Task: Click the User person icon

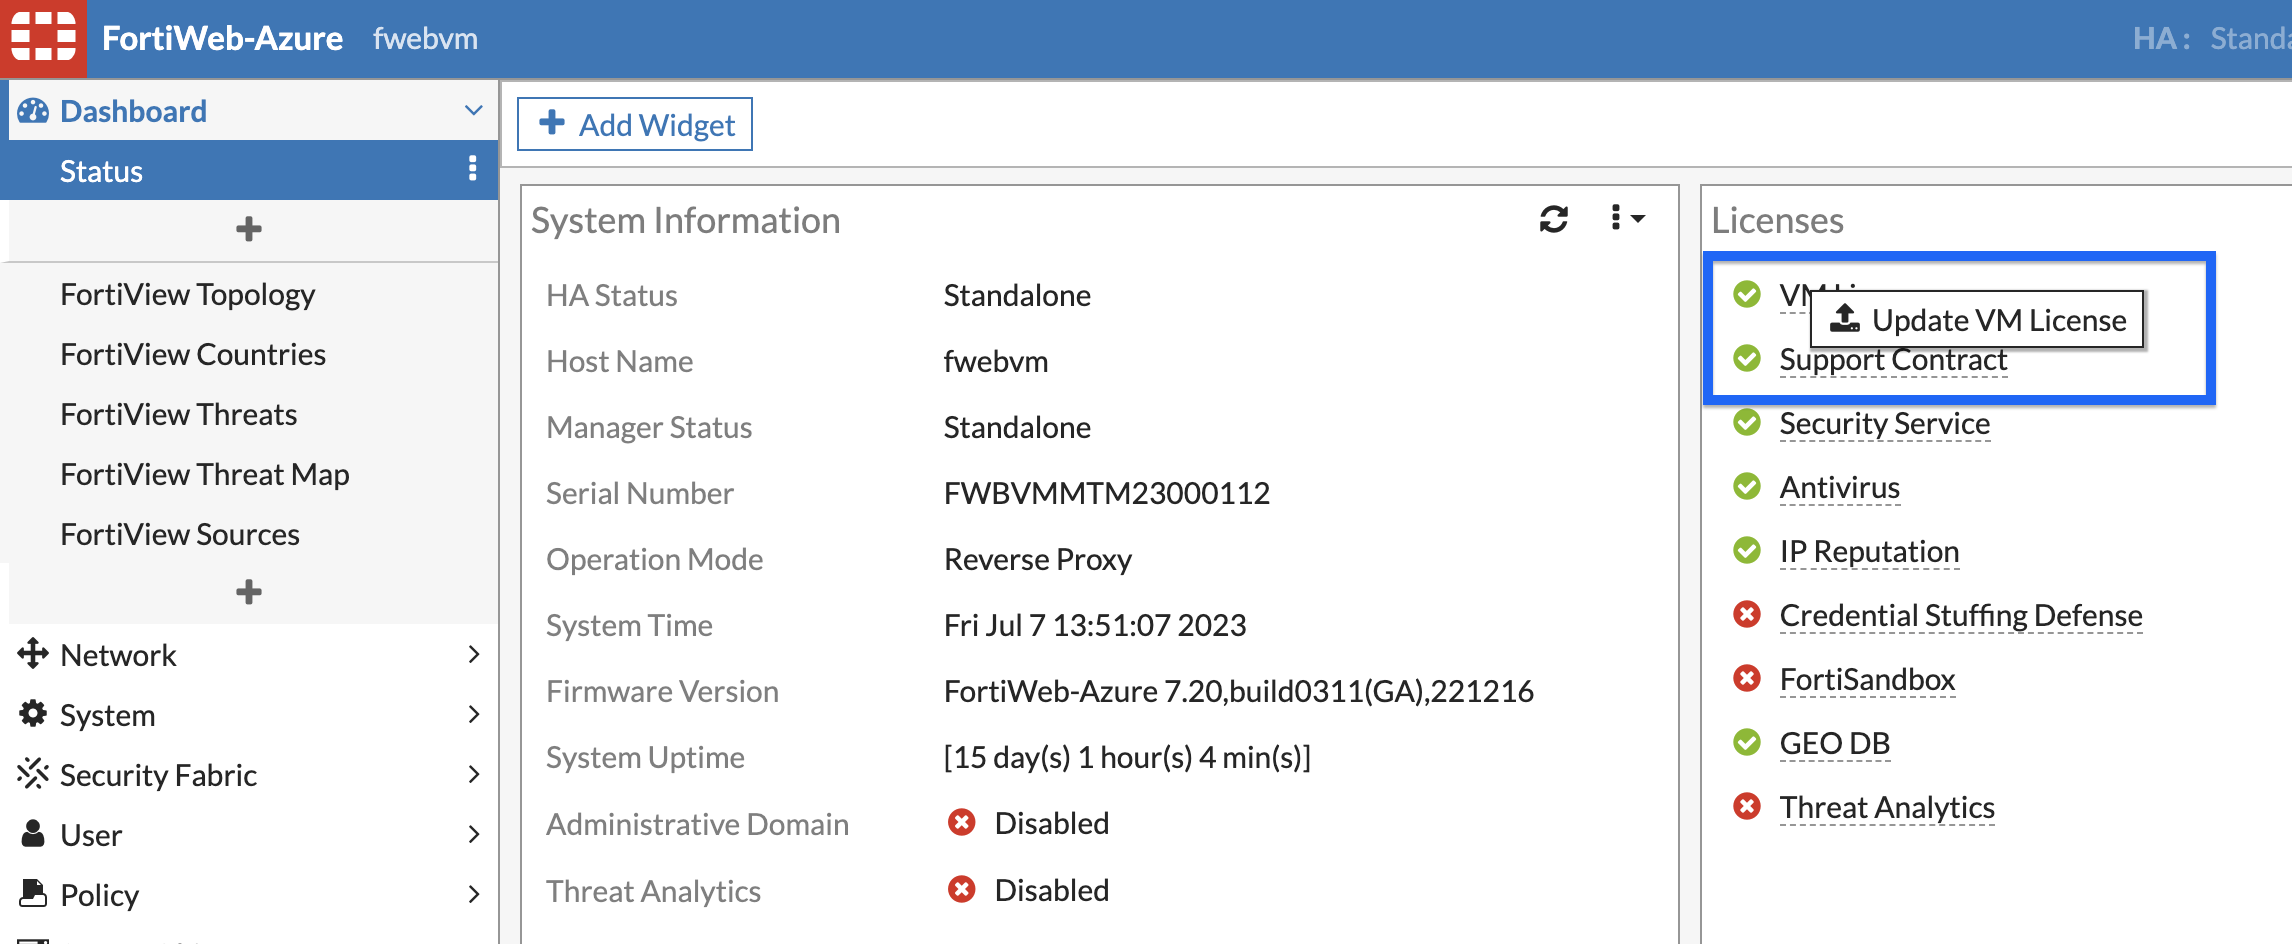Action: (33, 834)
